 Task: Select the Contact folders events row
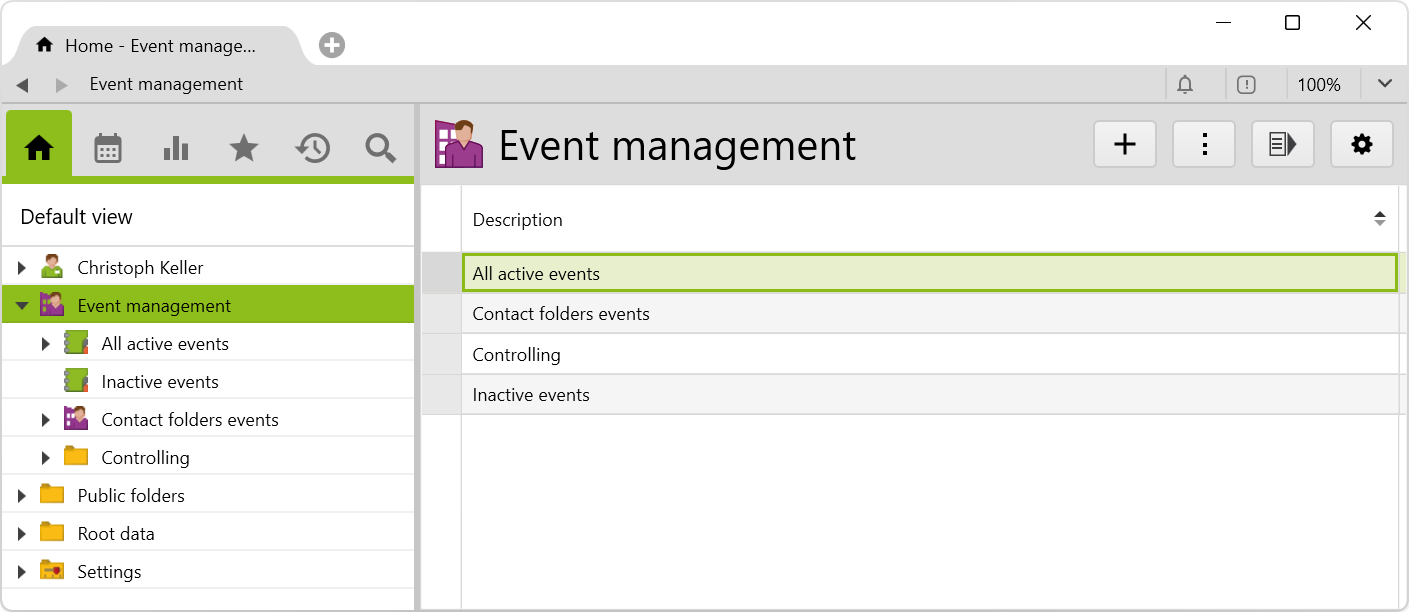click(561, 314)
